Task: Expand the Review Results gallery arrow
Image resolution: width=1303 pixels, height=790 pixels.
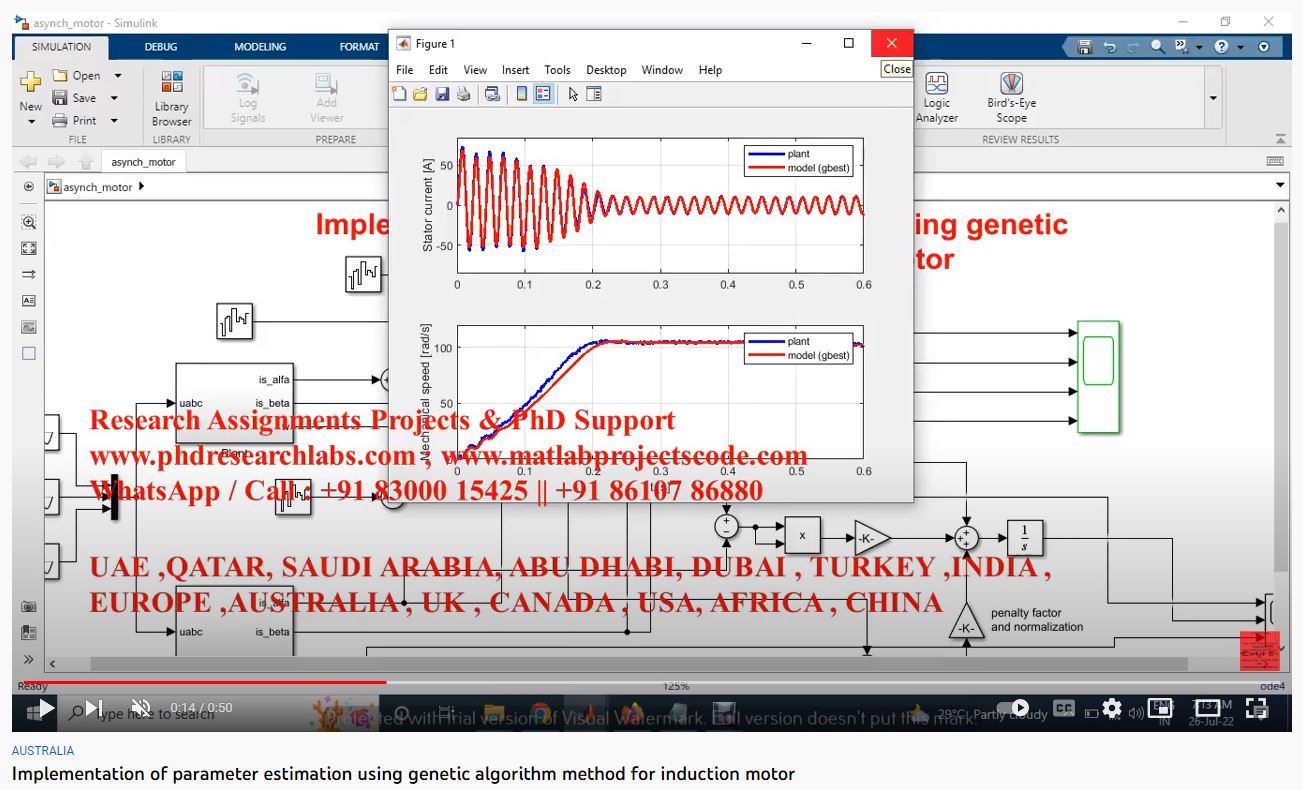Action: click(x=1213, y=98)
